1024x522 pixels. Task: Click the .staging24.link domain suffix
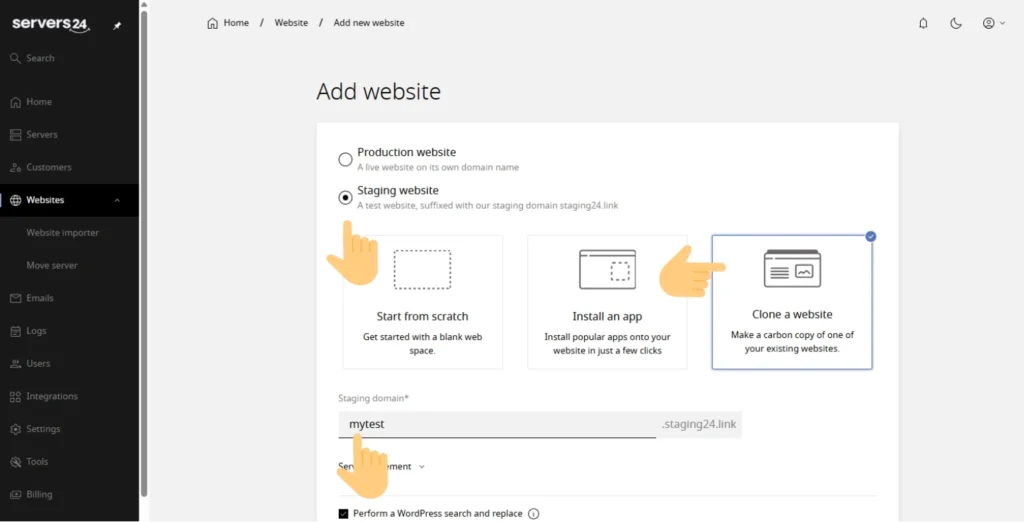pyautogui.click(x=699, y=425)
